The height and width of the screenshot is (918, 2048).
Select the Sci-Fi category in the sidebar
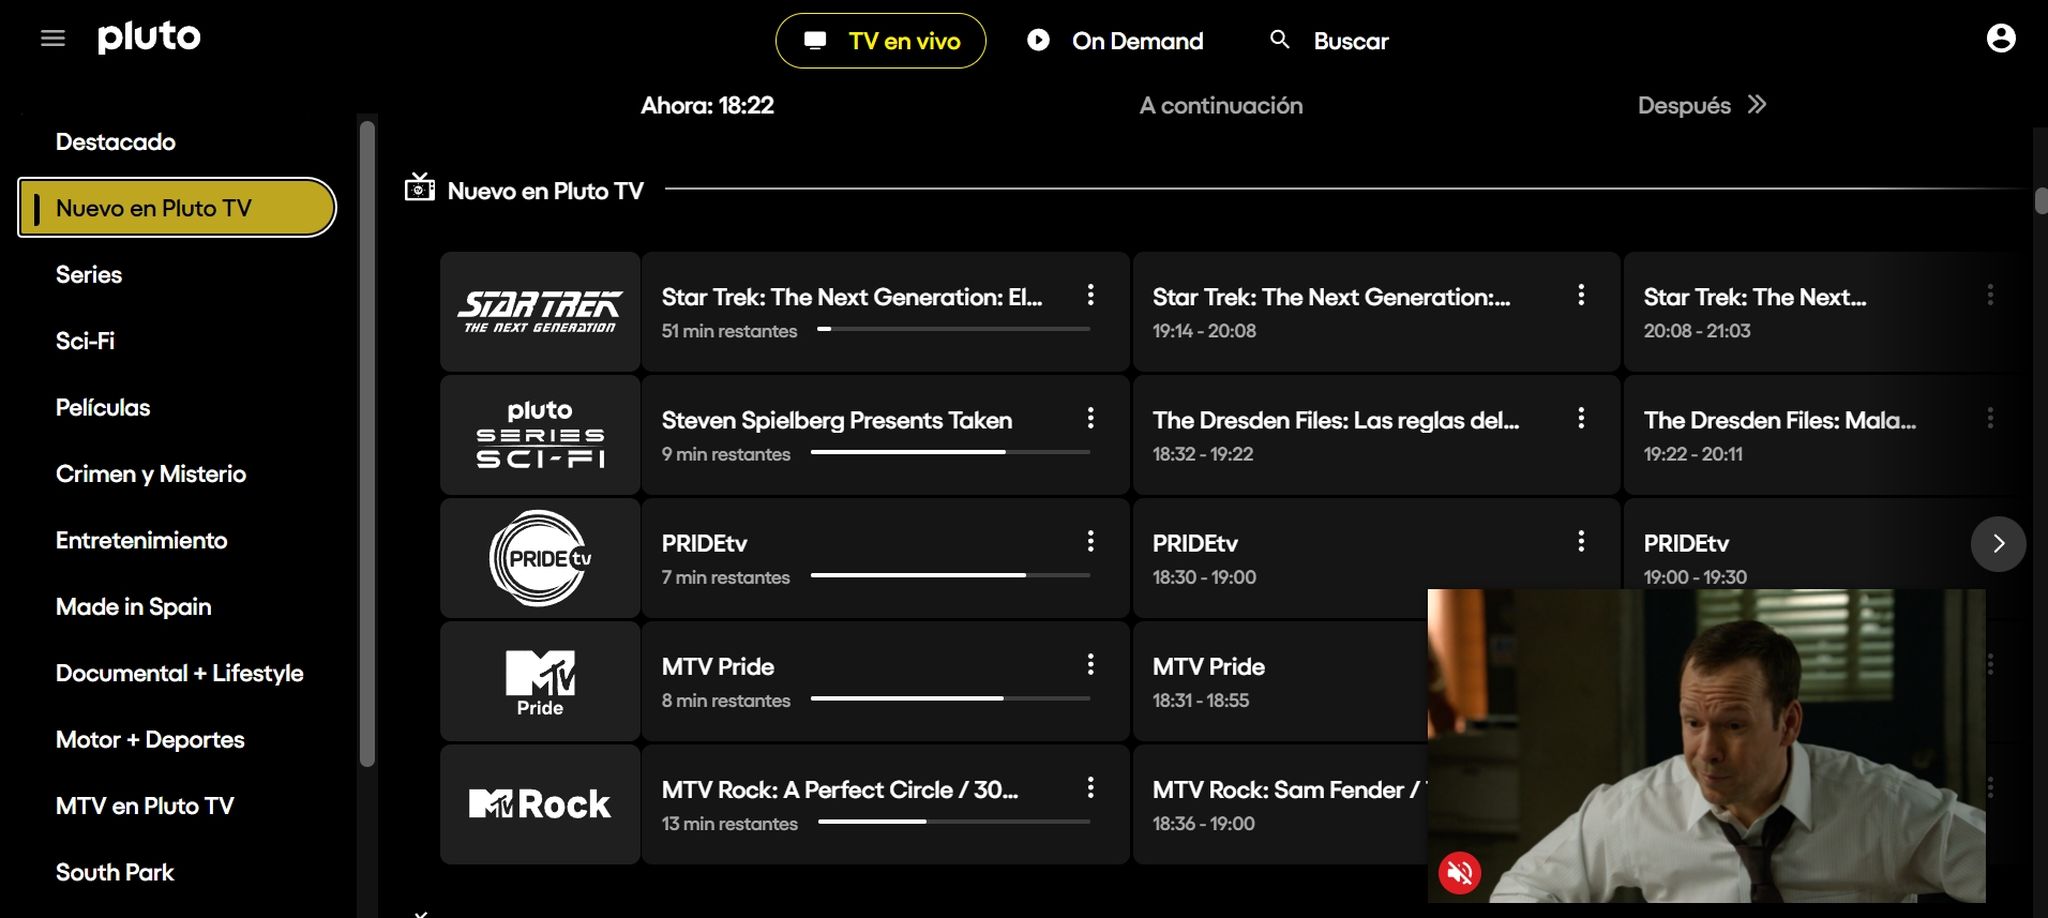84,341
